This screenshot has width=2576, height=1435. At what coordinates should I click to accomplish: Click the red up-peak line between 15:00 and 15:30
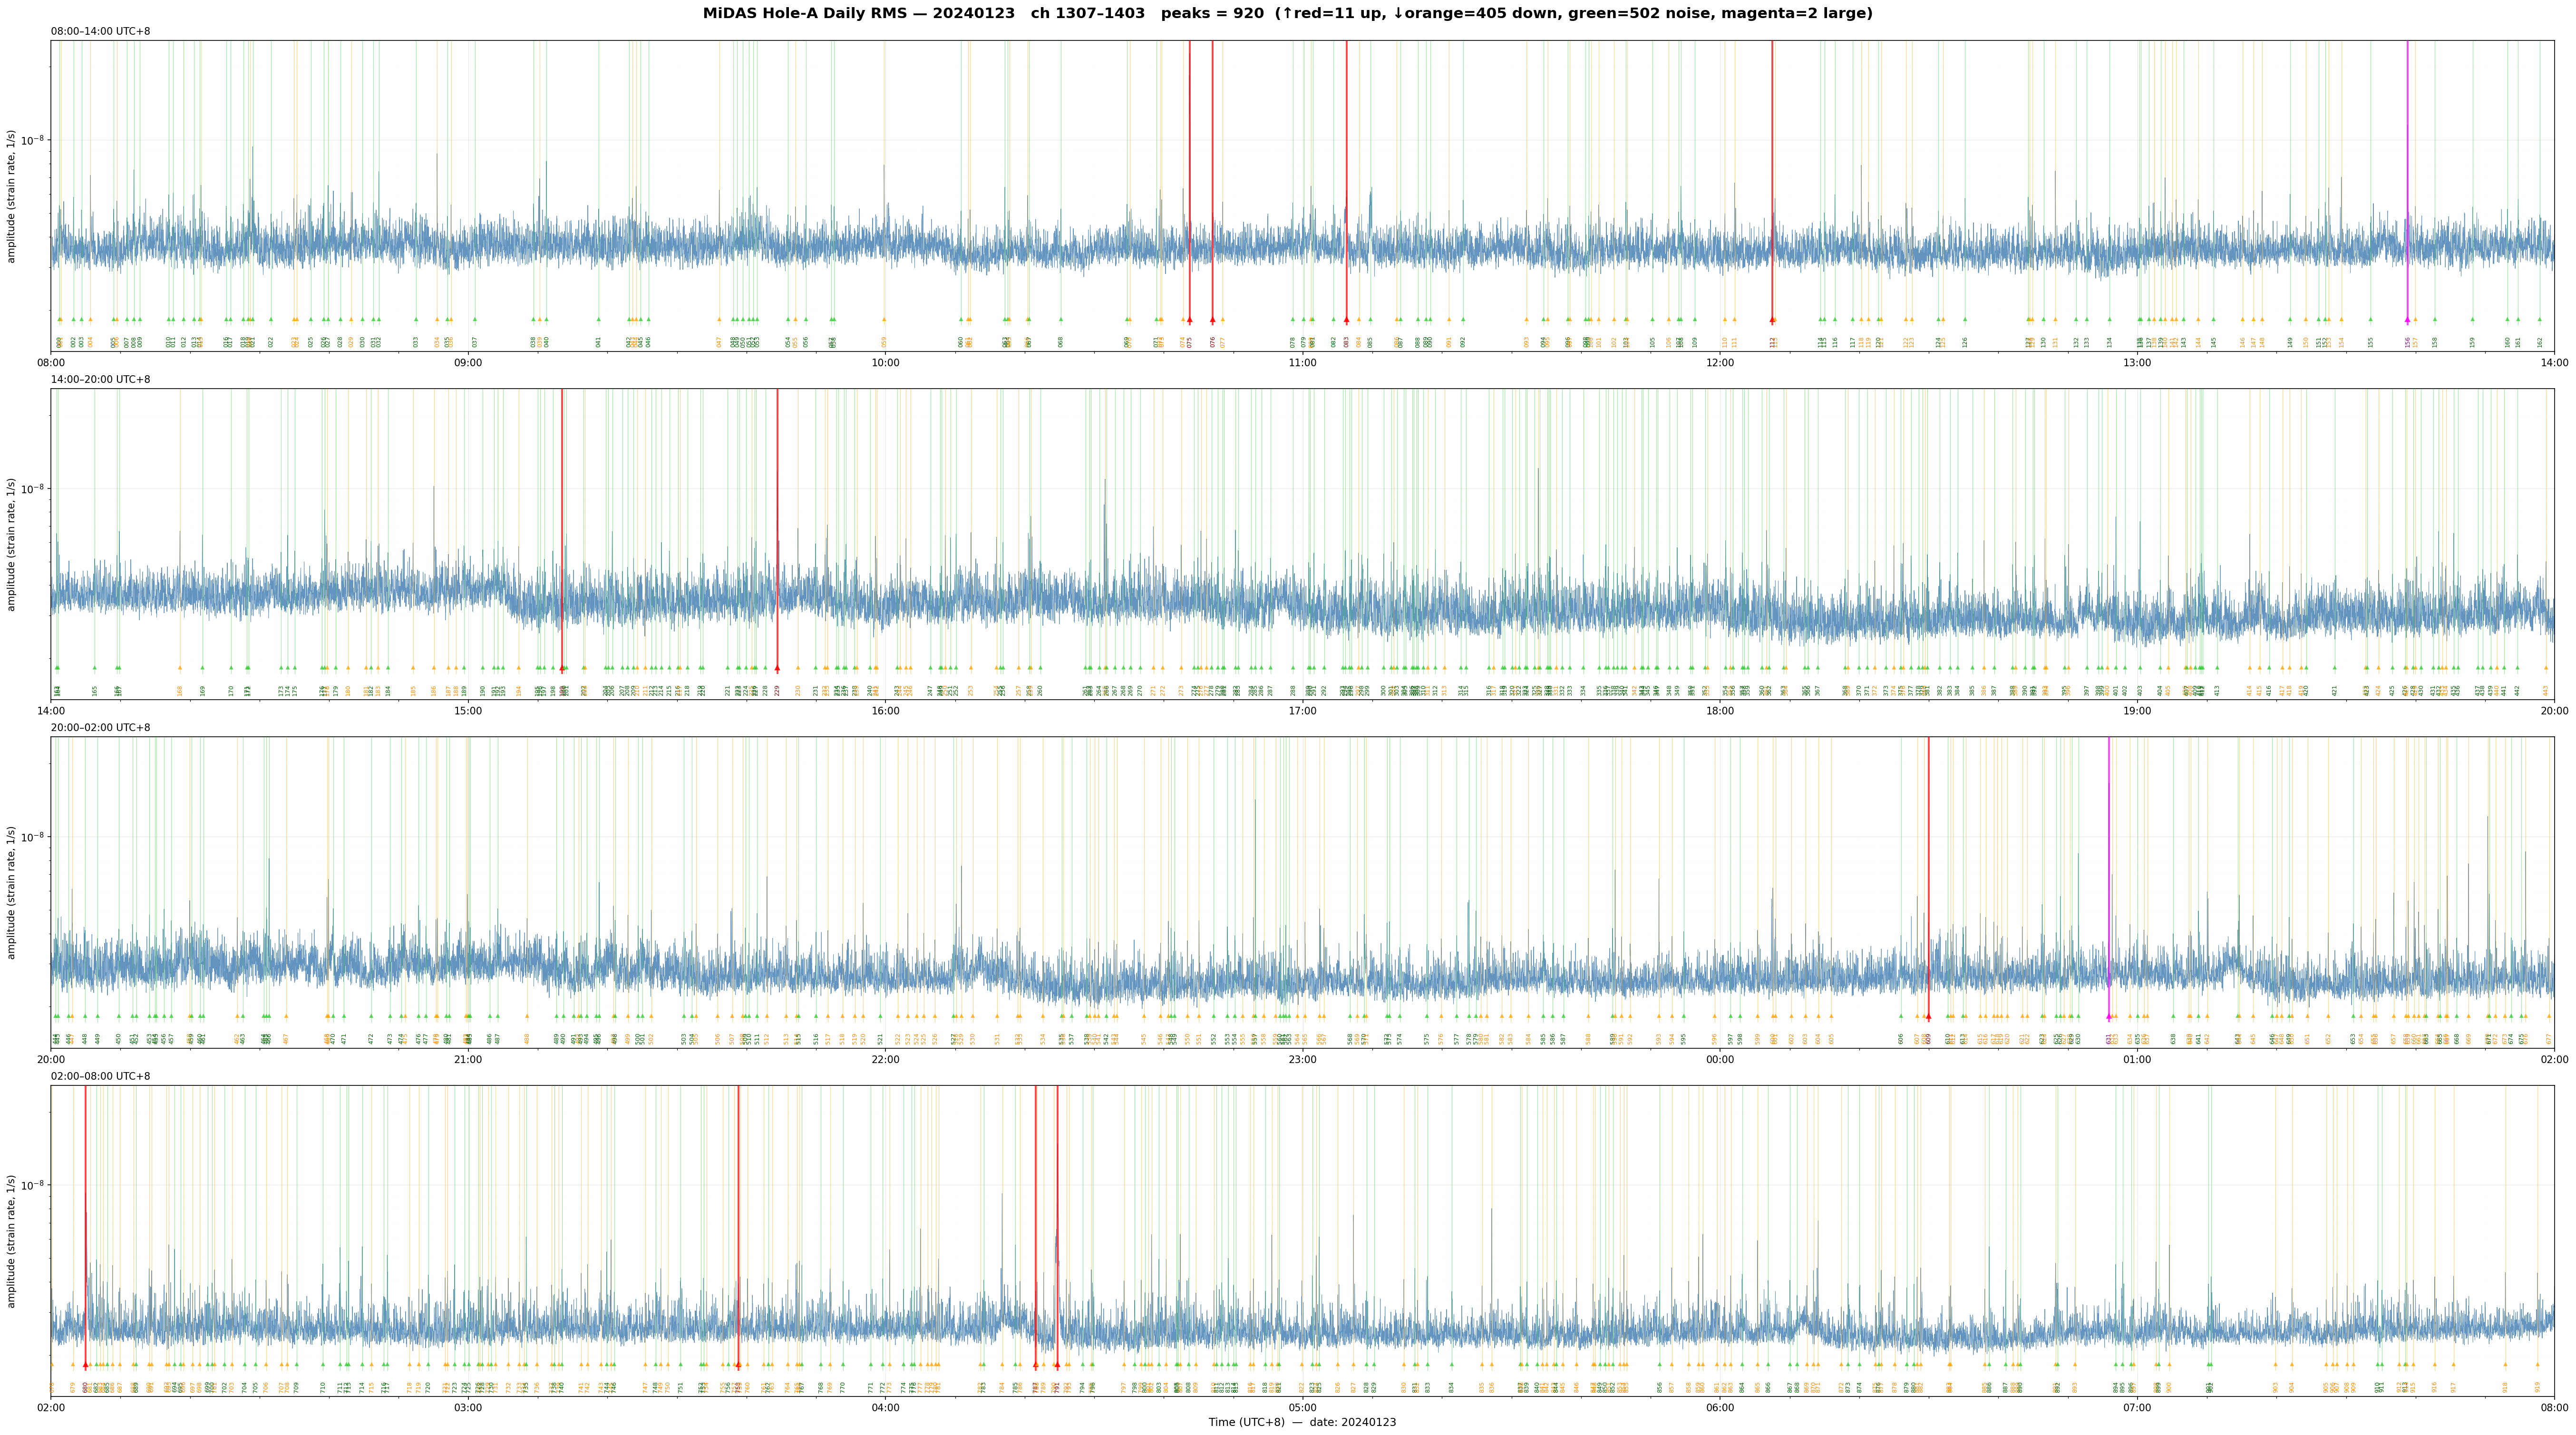(562, 529)
